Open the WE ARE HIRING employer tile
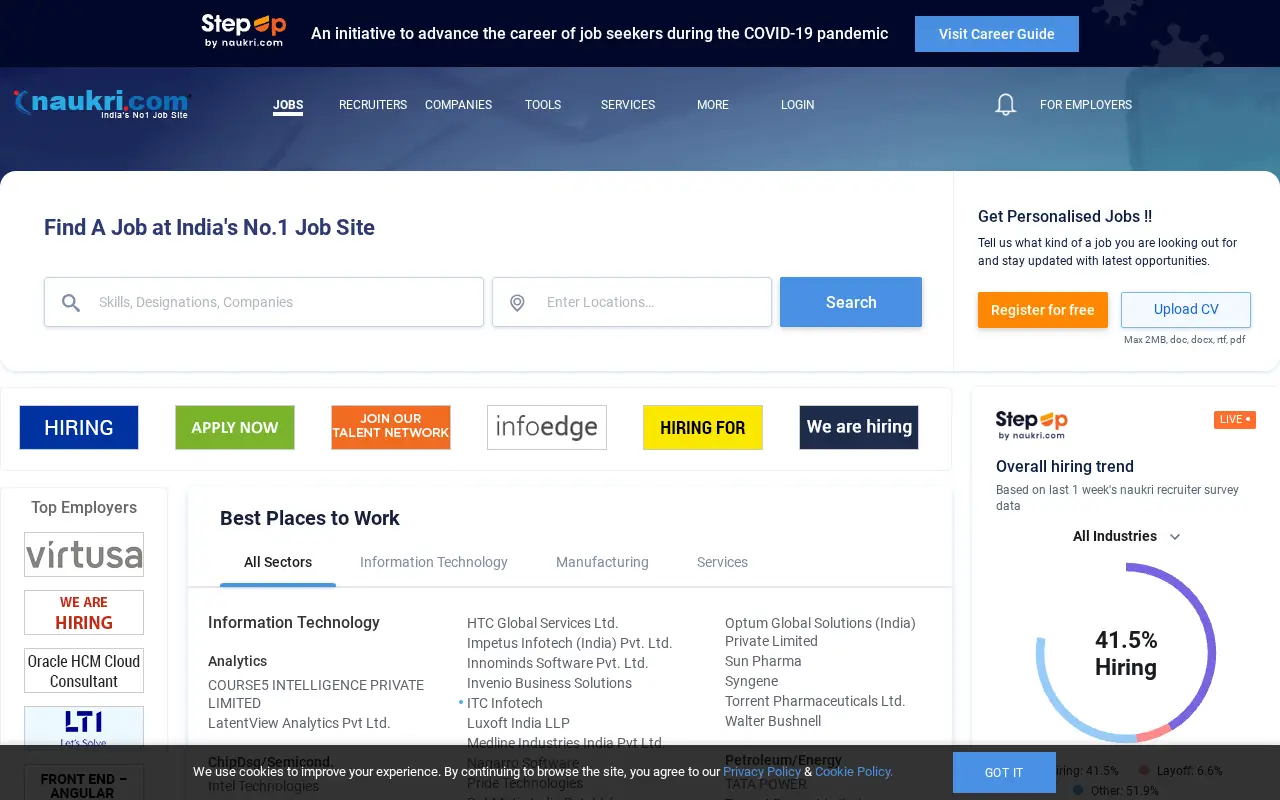The height and width of the screenshot is (800, 1280). [x=84, y=612]
